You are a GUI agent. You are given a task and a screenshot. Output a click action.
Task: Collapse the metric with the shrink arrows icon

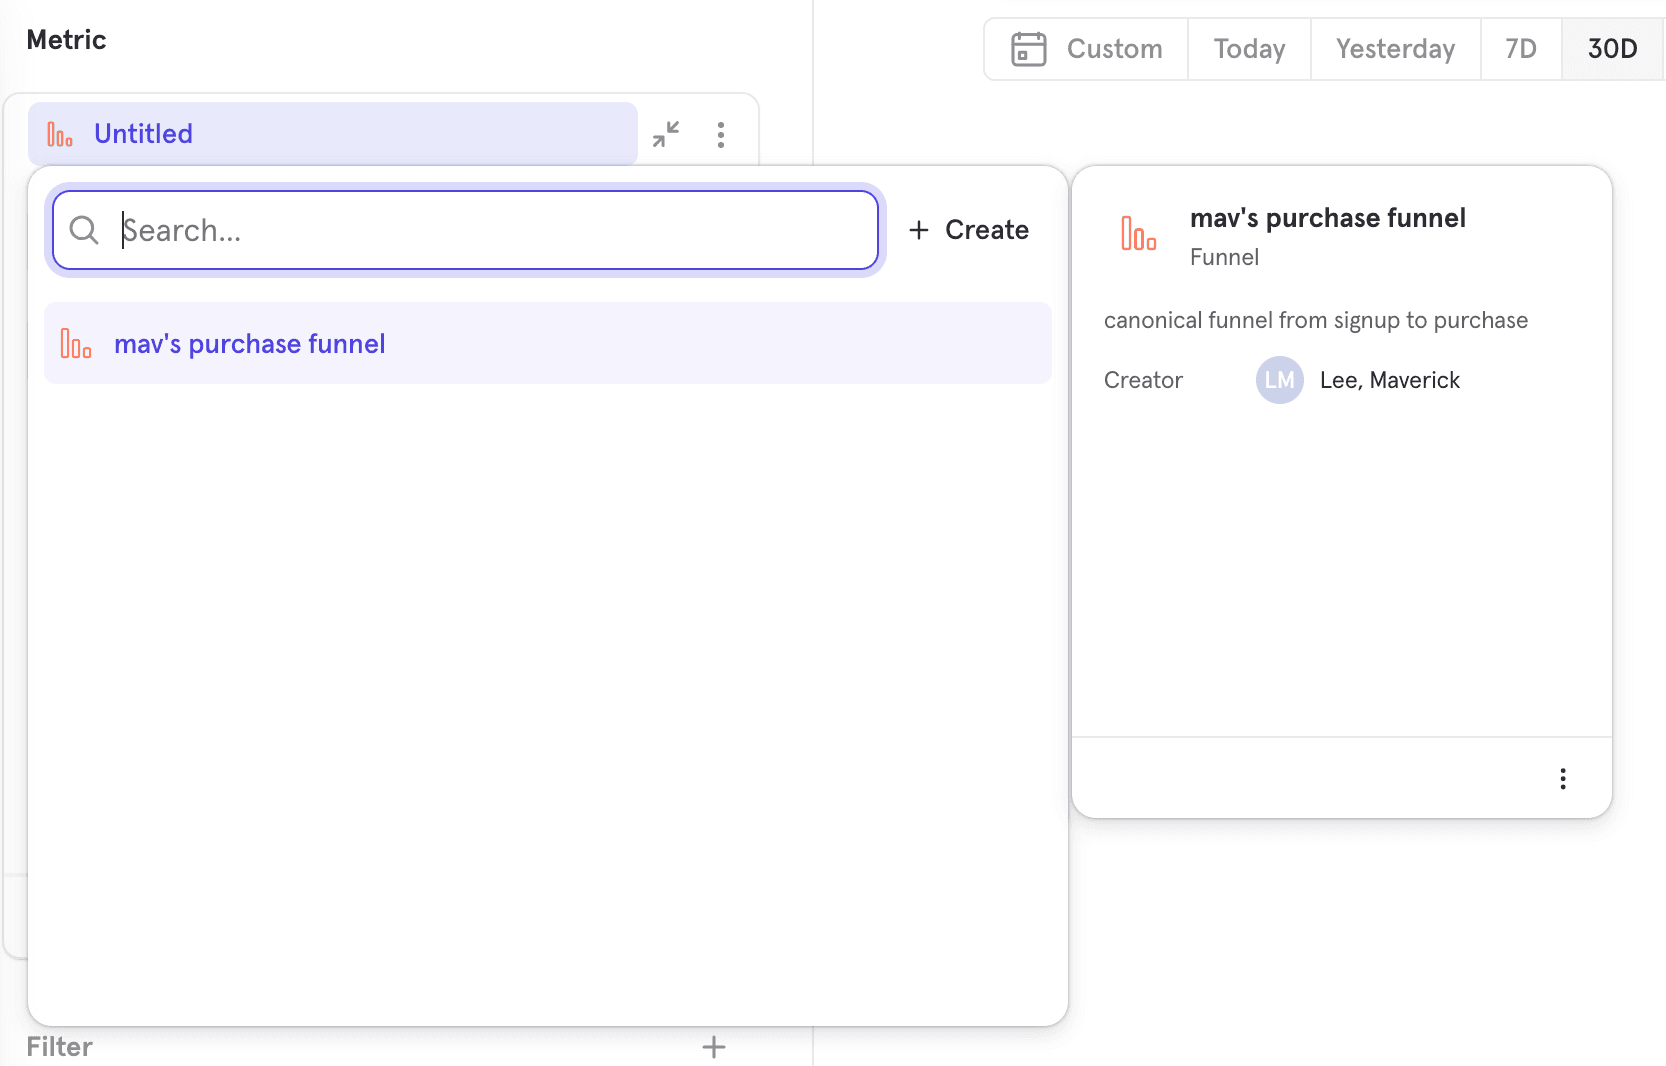point(666,134)
